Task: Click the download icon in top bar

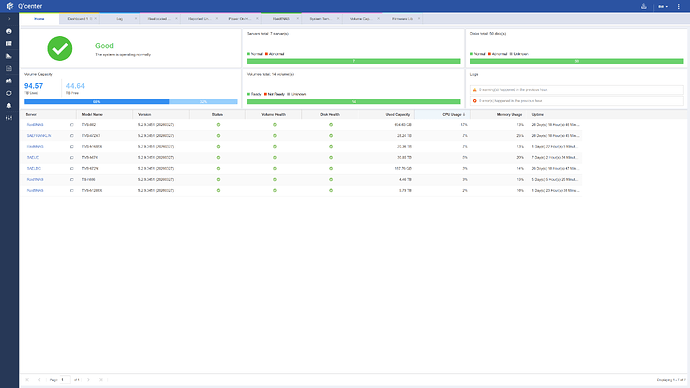Action: 644,6
